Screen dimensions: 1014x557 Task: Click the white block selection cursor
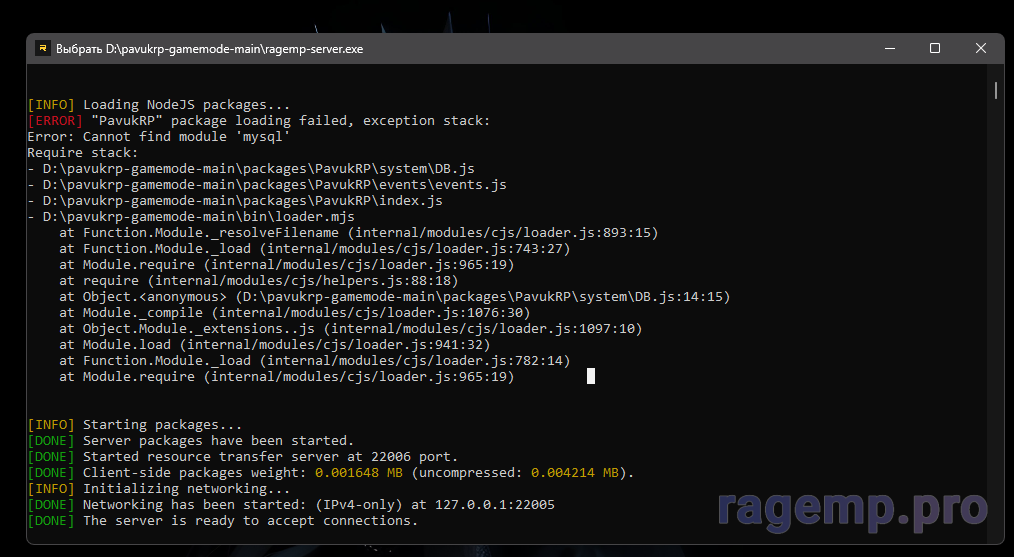591,376
